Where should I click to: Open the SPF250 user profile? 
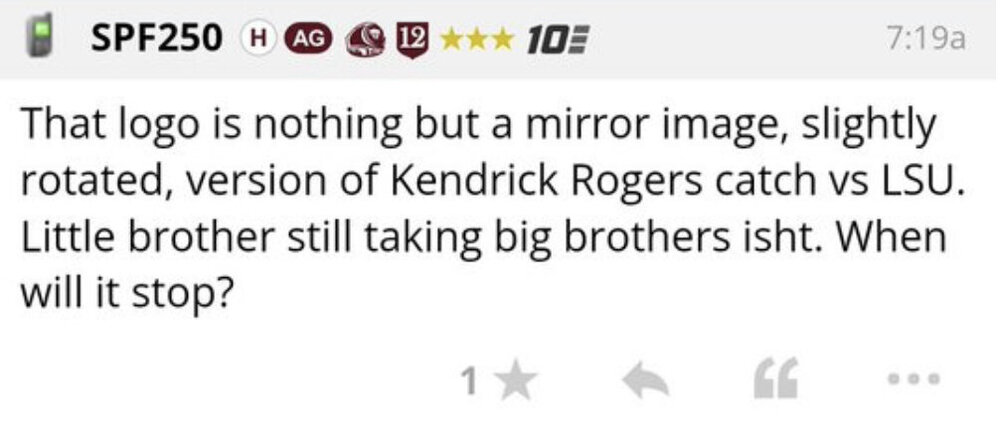click(156, 38)
